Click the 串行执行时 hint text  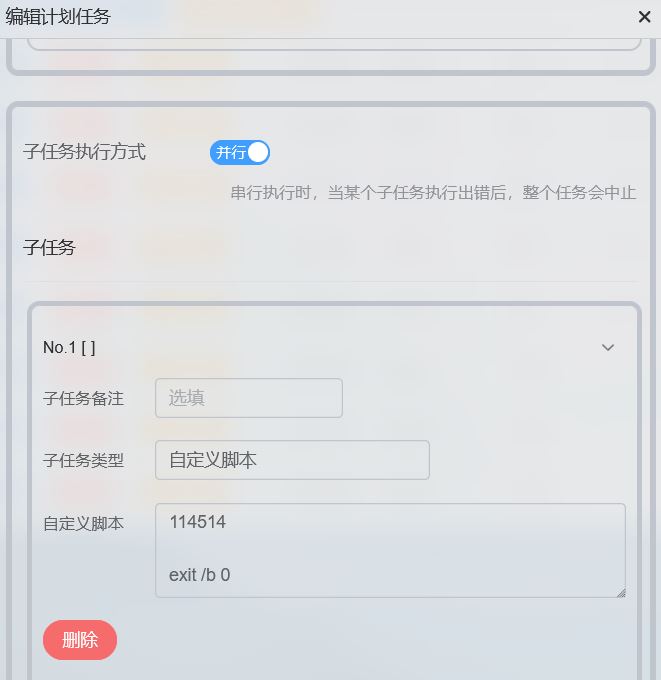(433, 193)
